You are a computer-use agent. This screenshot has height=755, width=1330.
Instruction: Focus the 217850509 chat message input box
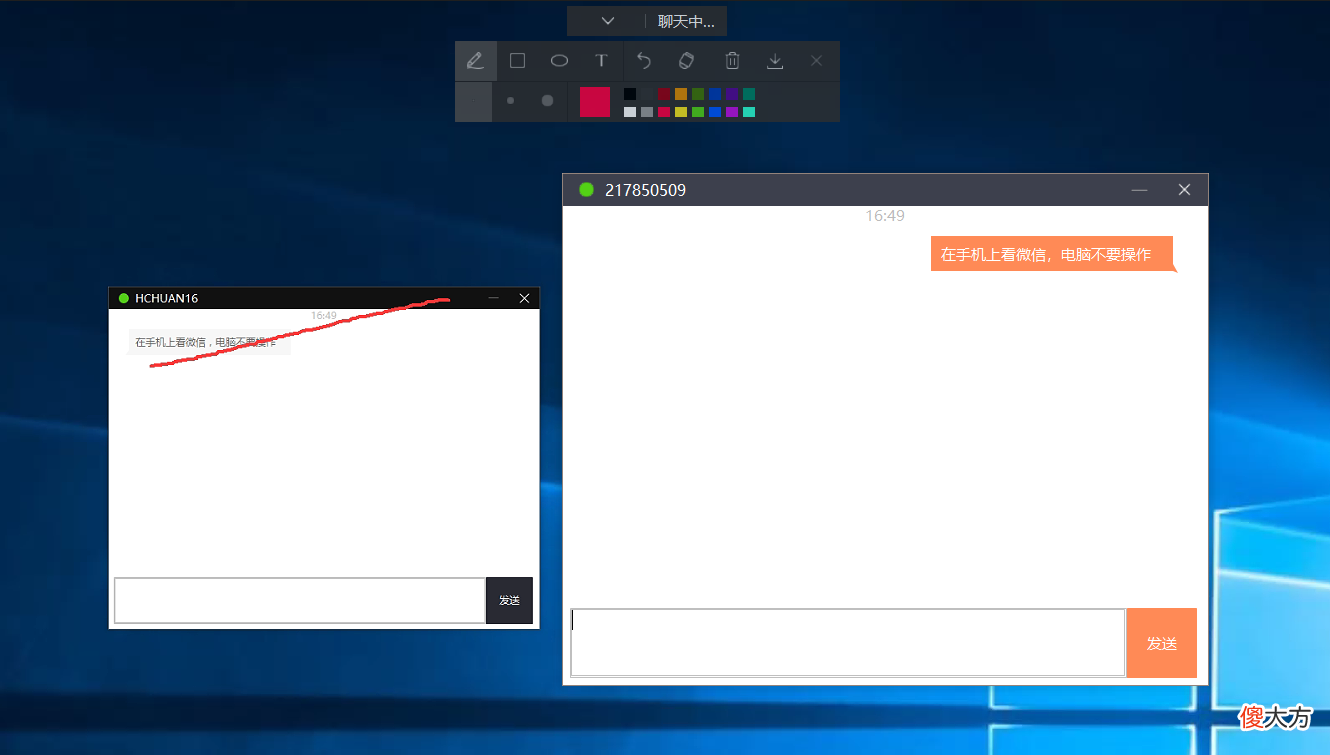pyautogui.click(x=848, y=643)
